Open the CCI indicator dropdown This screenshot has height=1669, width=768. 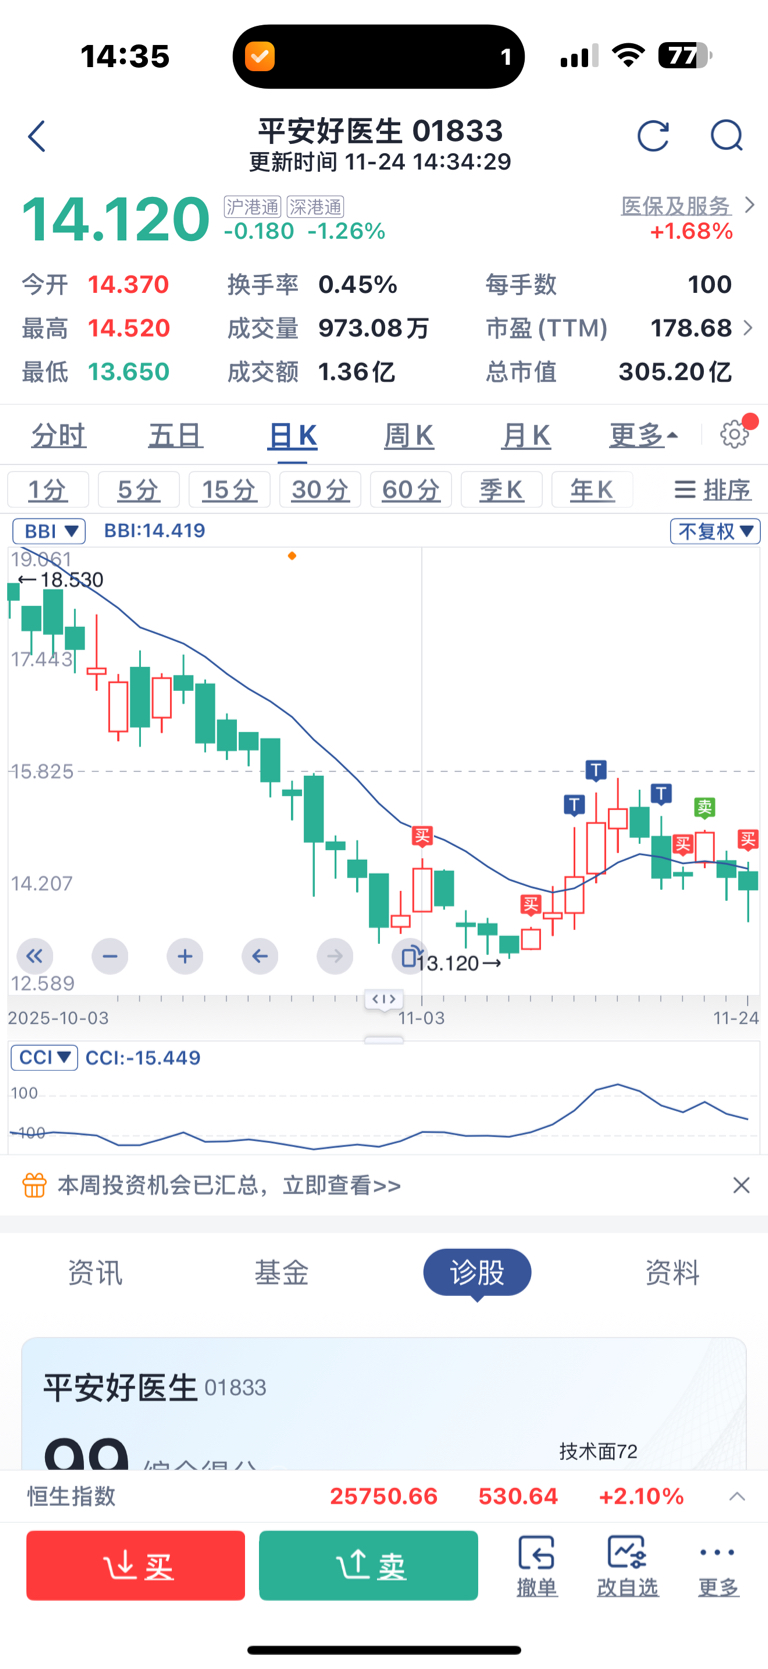[x=44, y=1057]
